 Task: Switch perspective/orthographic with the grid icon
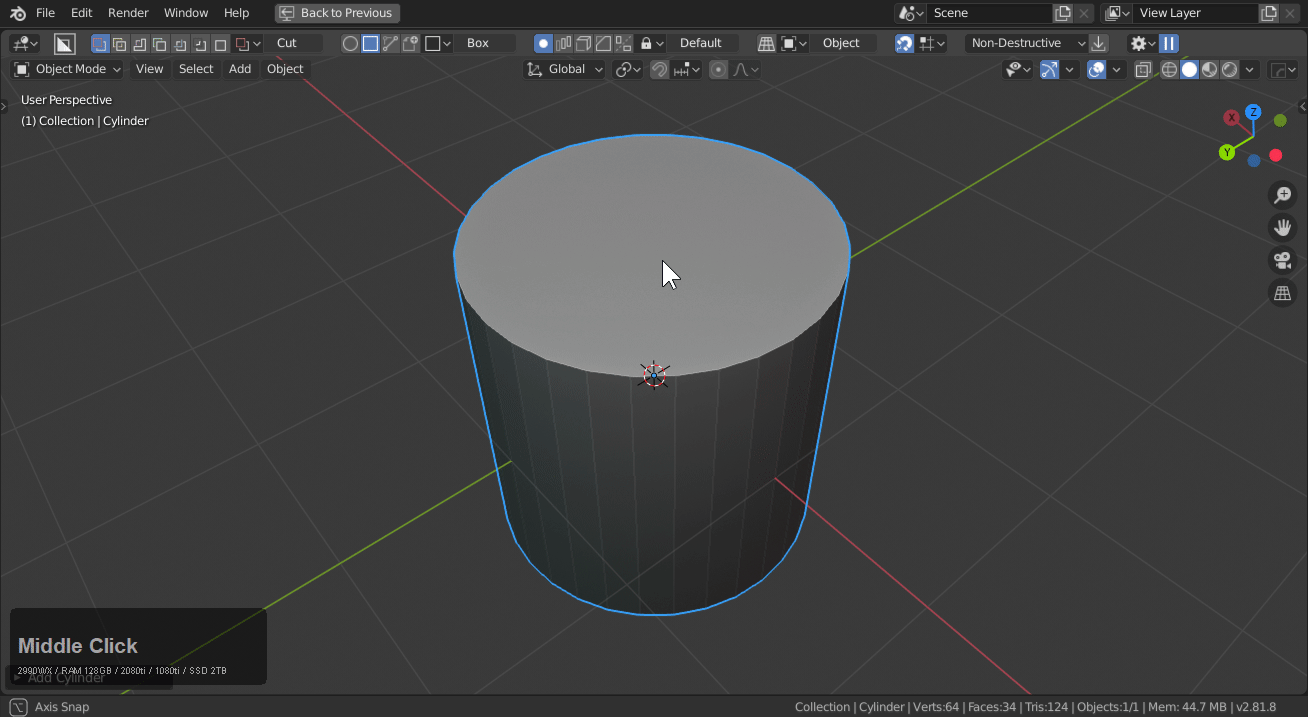coord(1282,294)
